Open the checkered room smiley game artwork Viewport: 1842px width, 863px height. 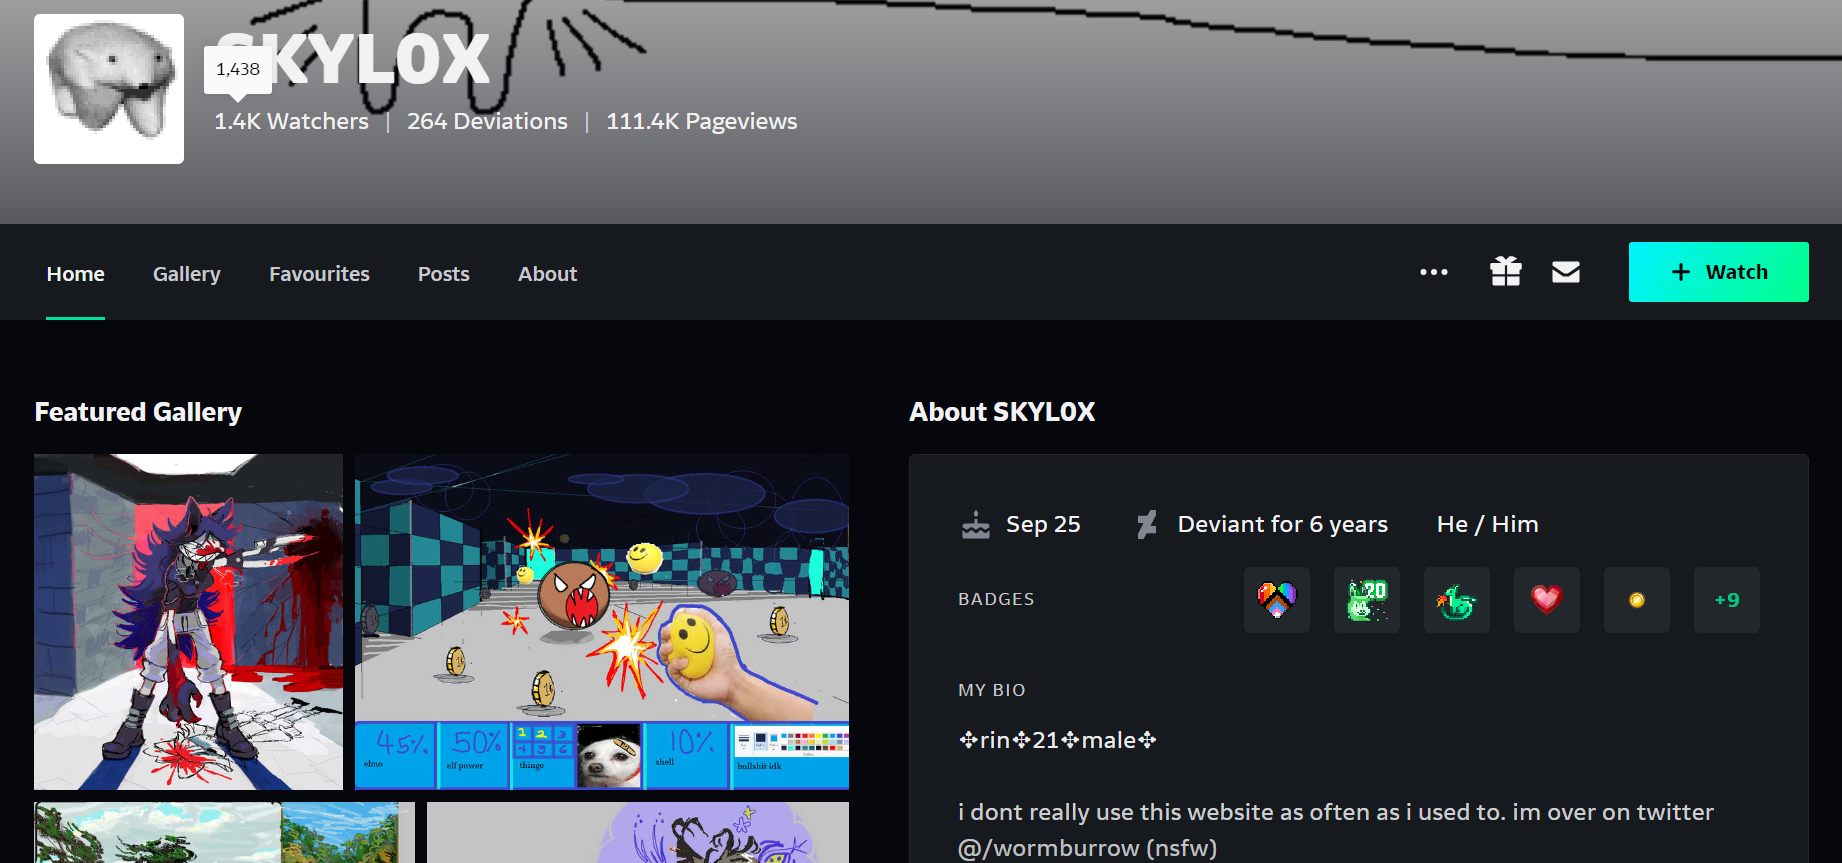(x=602, y=622)
